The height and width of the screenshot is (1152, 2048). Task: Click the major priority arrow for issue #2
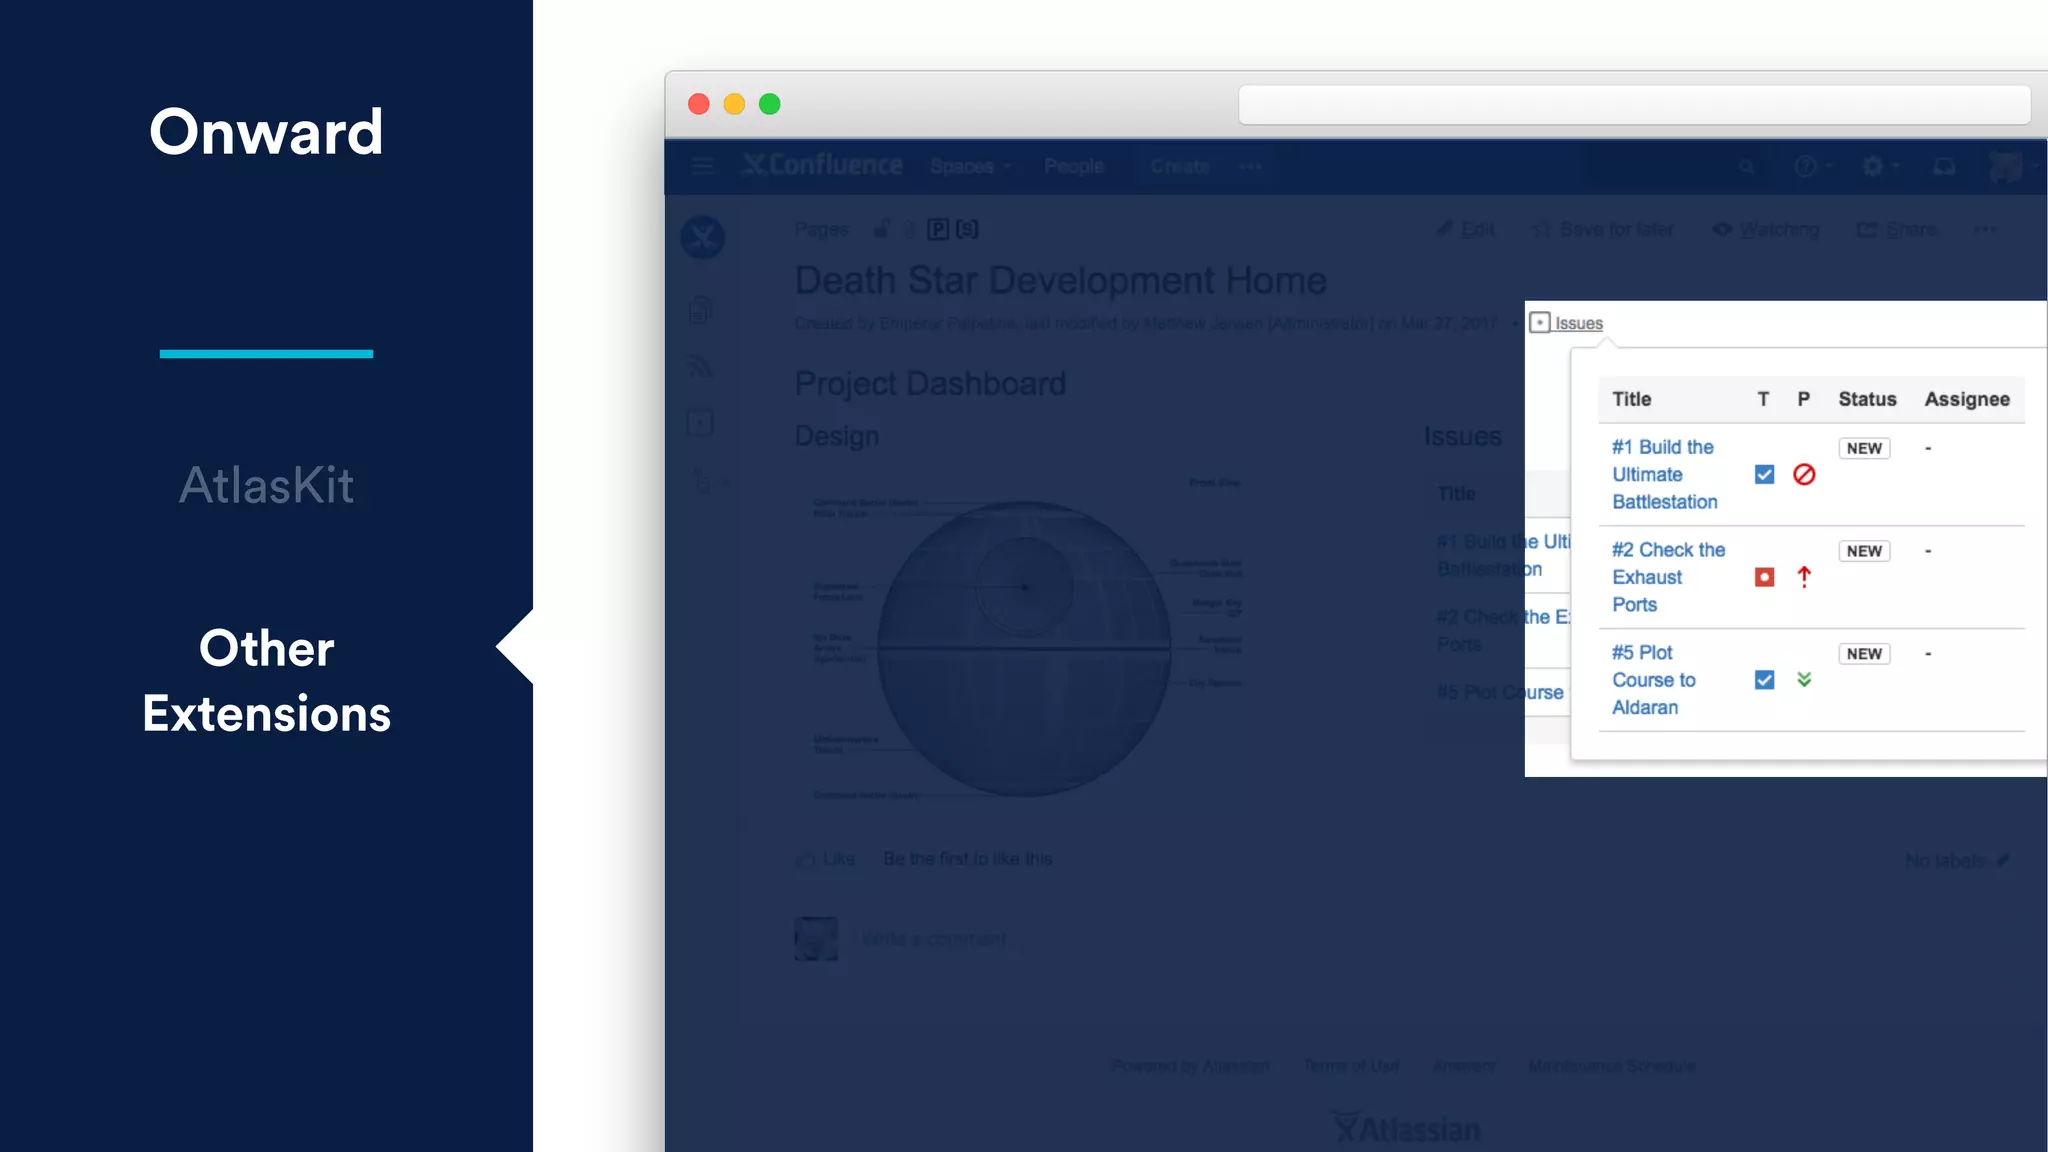tap(1804, 577)
